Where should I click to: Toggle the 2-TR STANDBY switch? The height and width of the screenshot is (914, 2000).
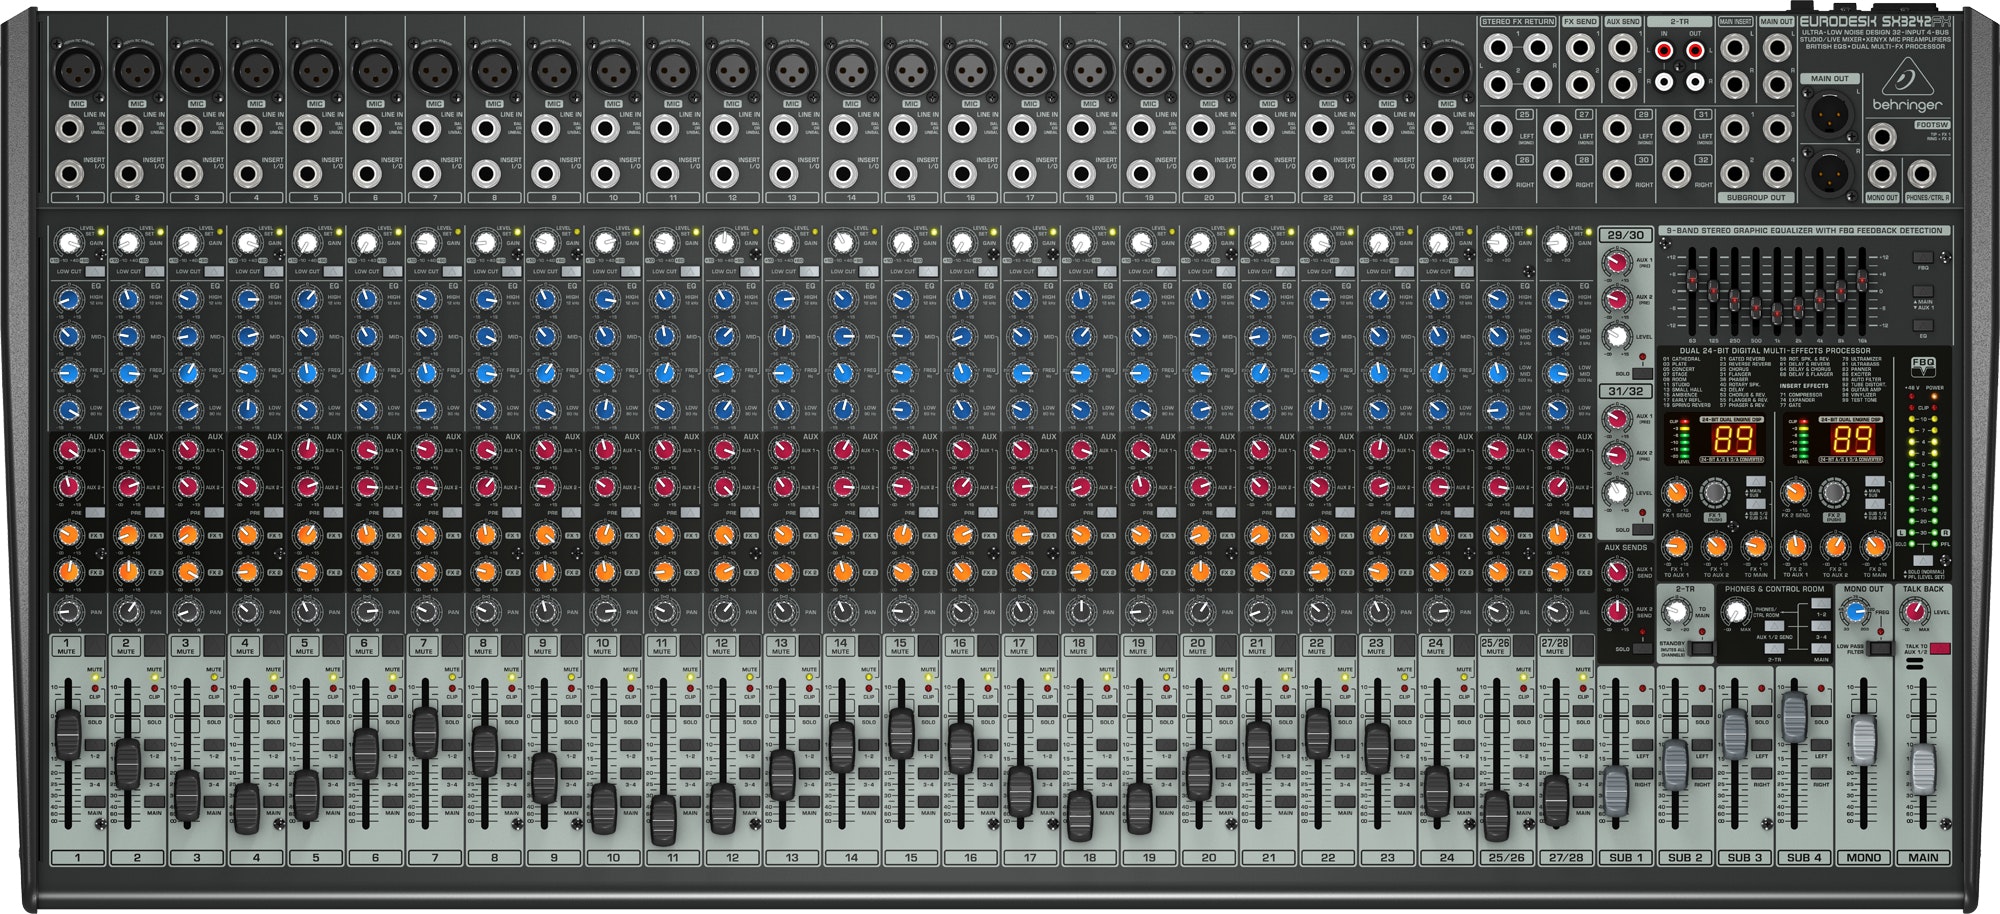pos(1700,649)
